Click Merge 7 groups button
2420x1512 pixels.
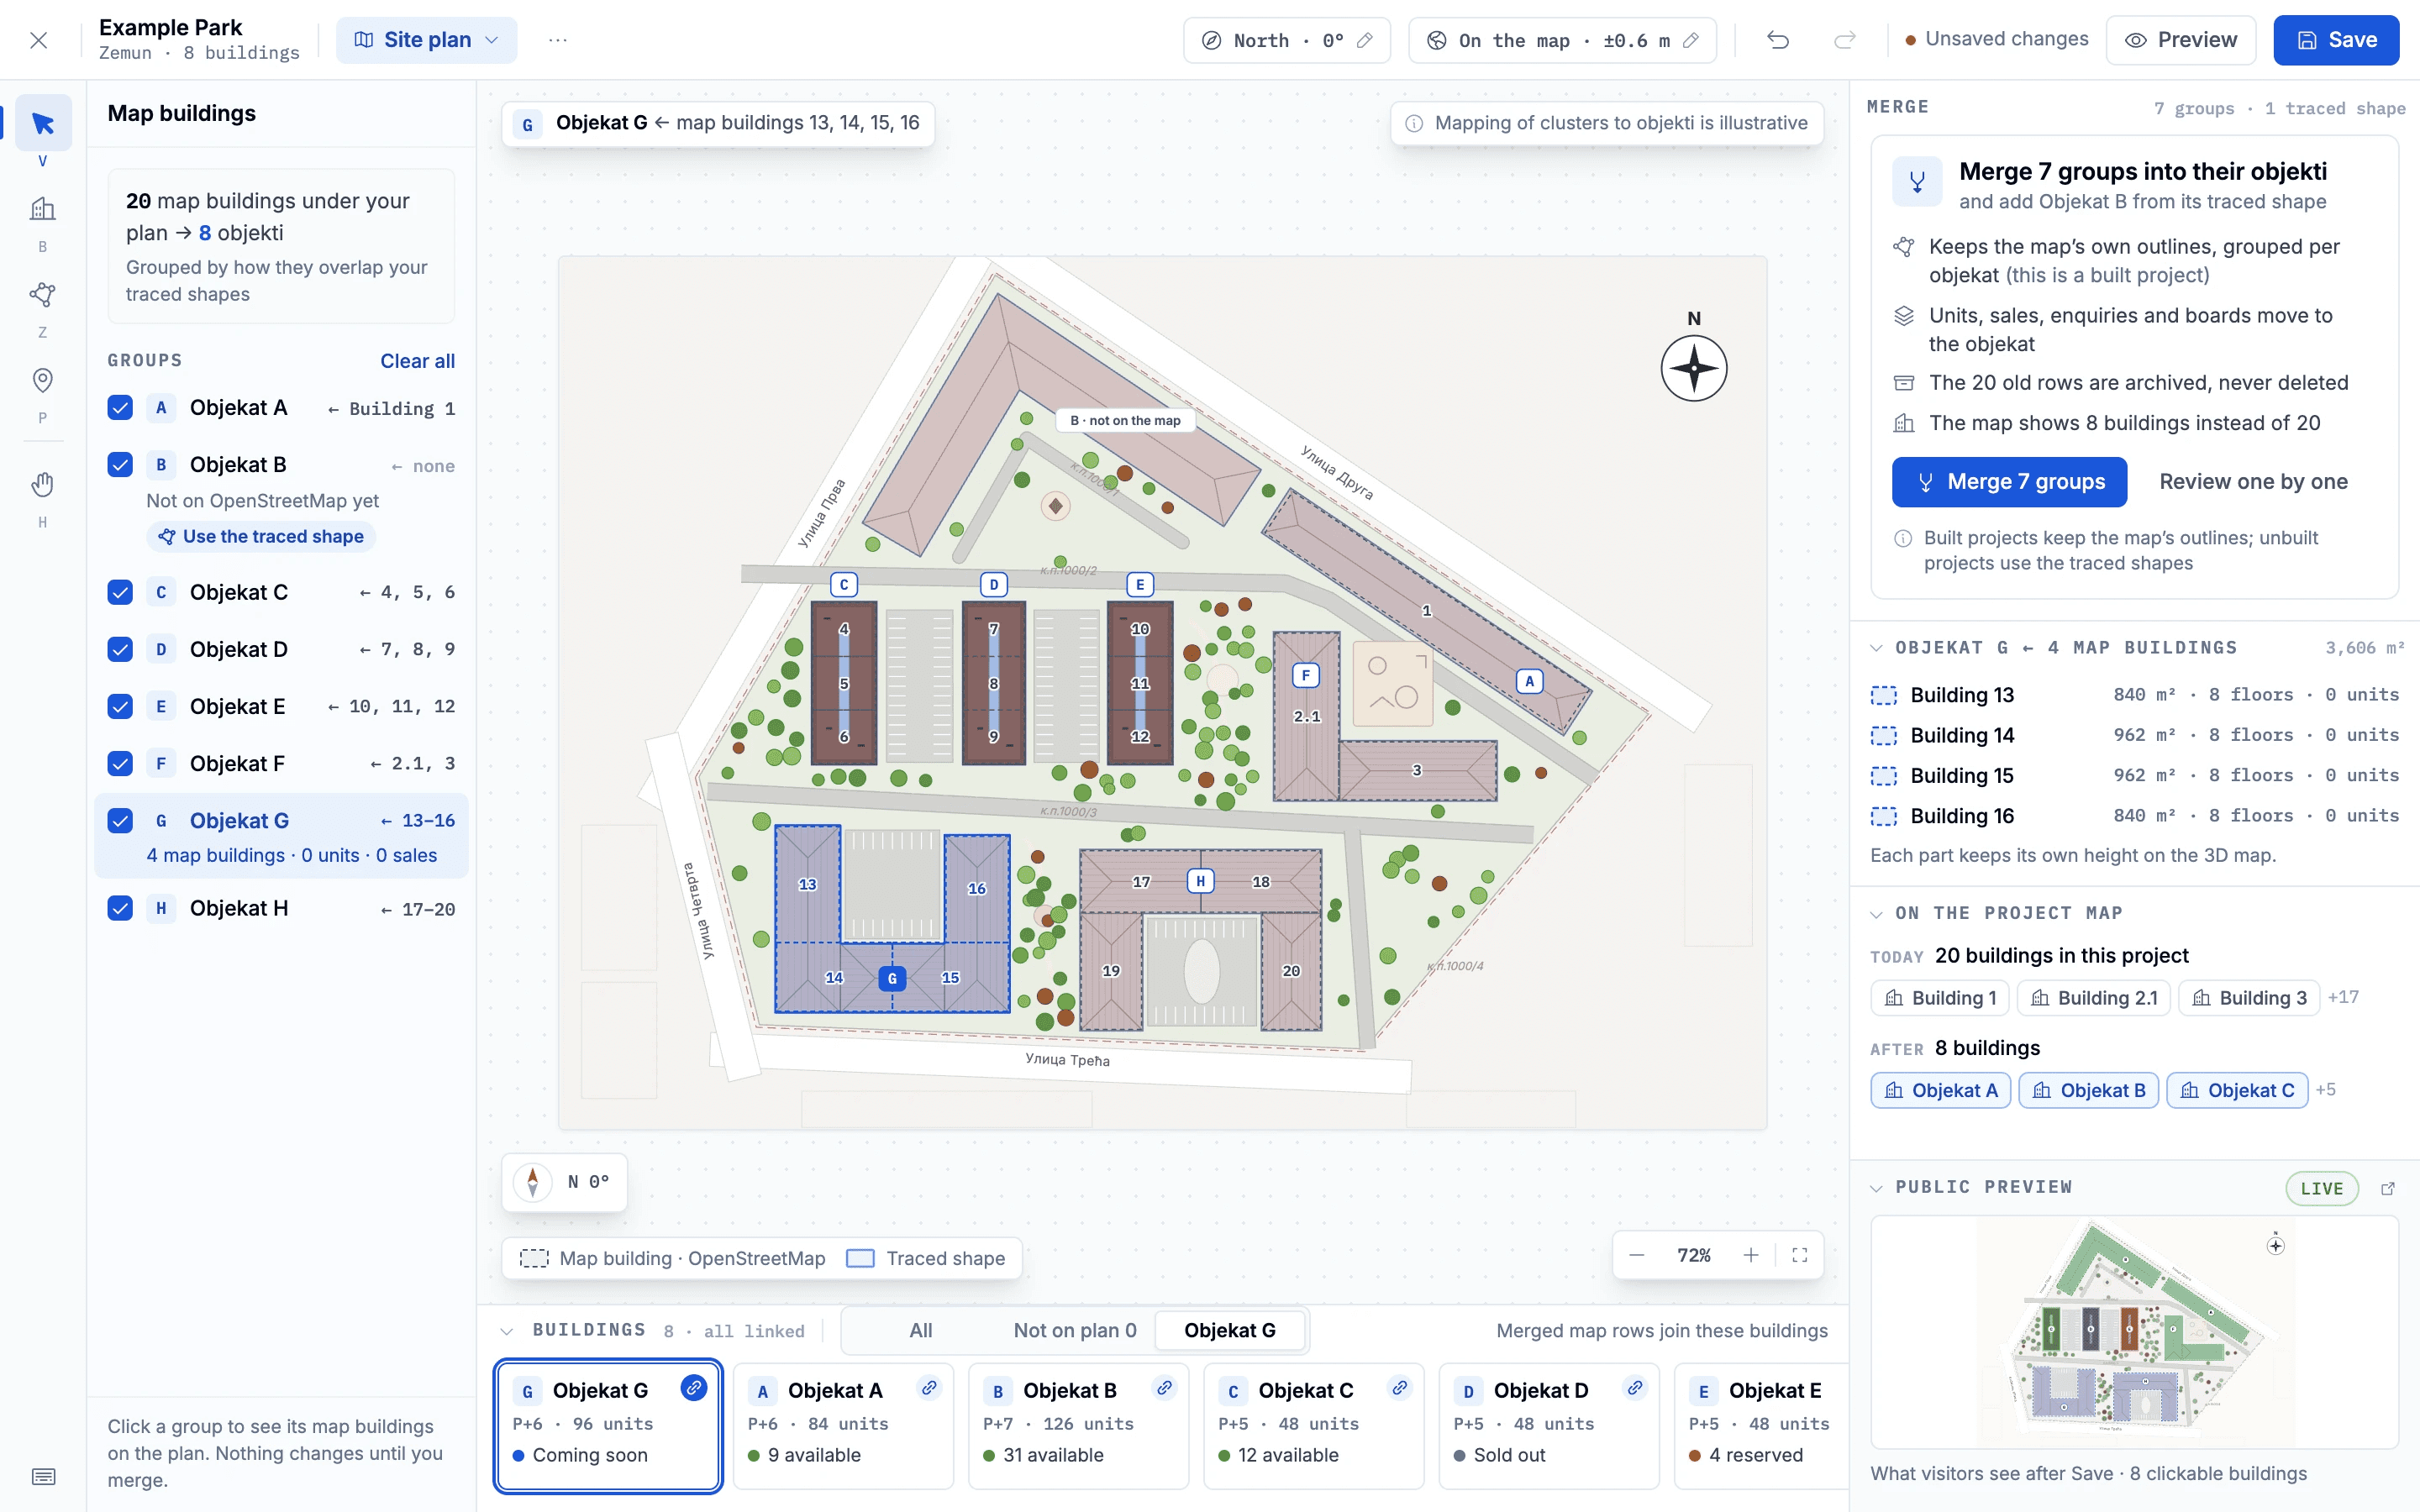pyautogui.click(x=2009, y=482)
